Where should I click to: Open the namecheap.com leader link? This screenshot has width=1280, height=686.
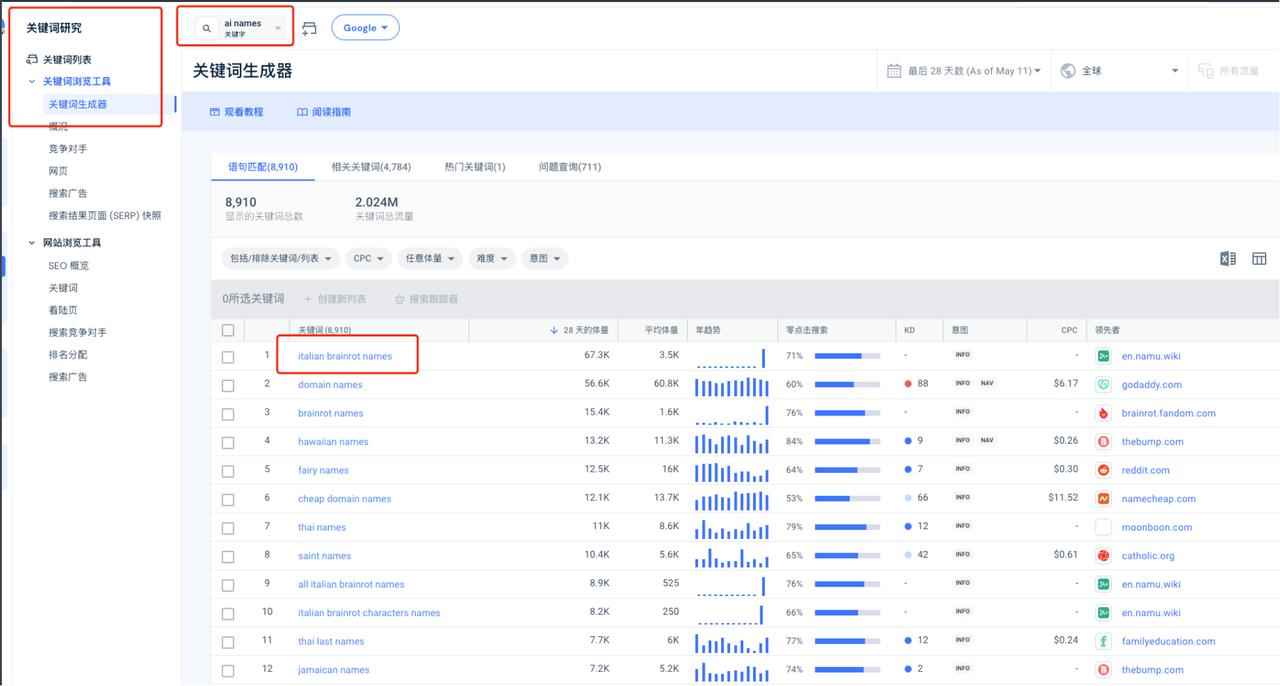(1159, 498)
